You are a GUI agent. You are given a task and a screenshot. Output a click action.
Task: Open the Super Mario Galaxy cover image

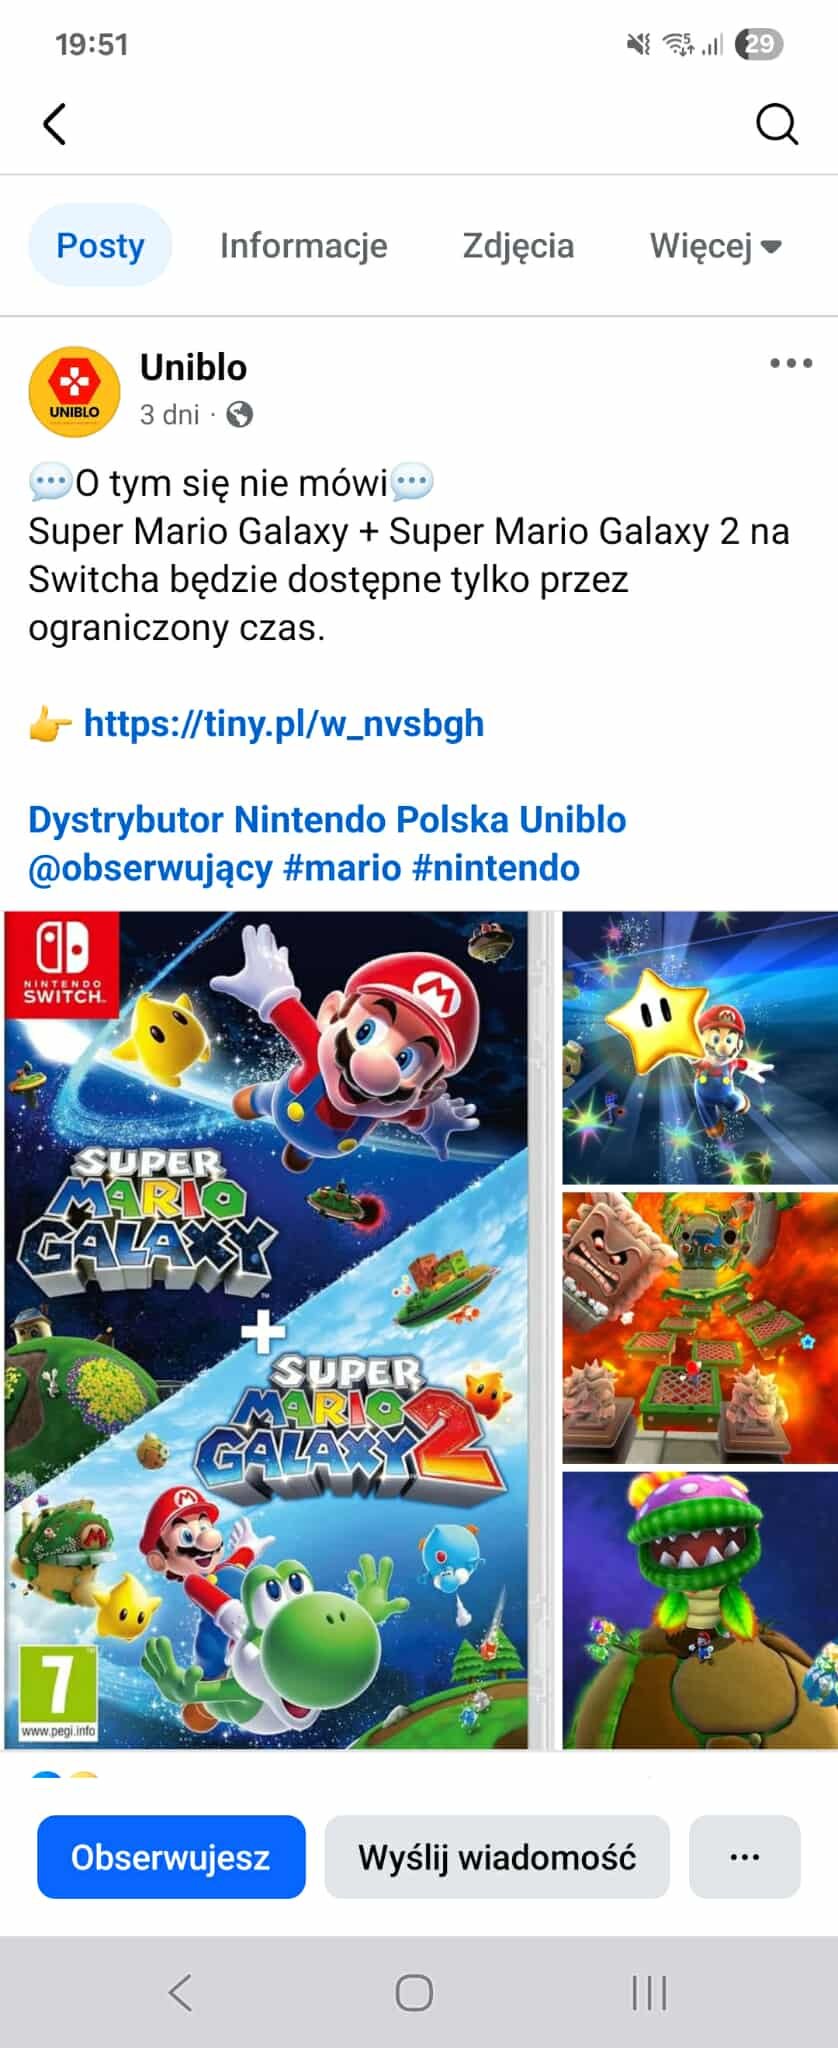click(266, 1330)
